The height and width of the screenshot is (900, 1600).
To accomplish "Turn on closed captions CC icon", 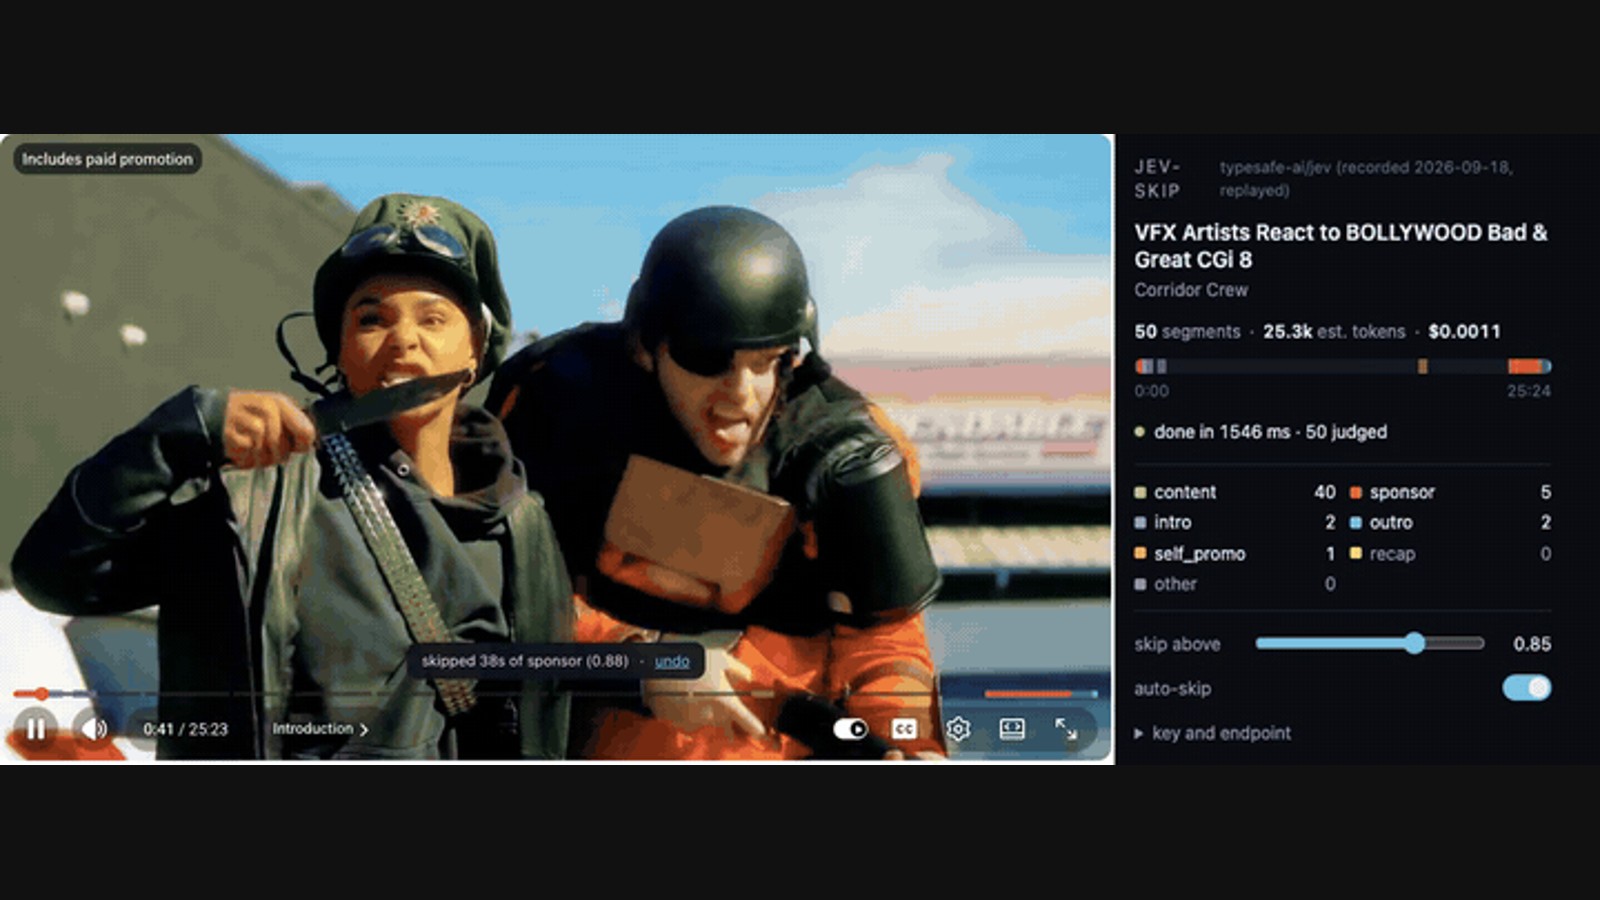I will 904,729.
